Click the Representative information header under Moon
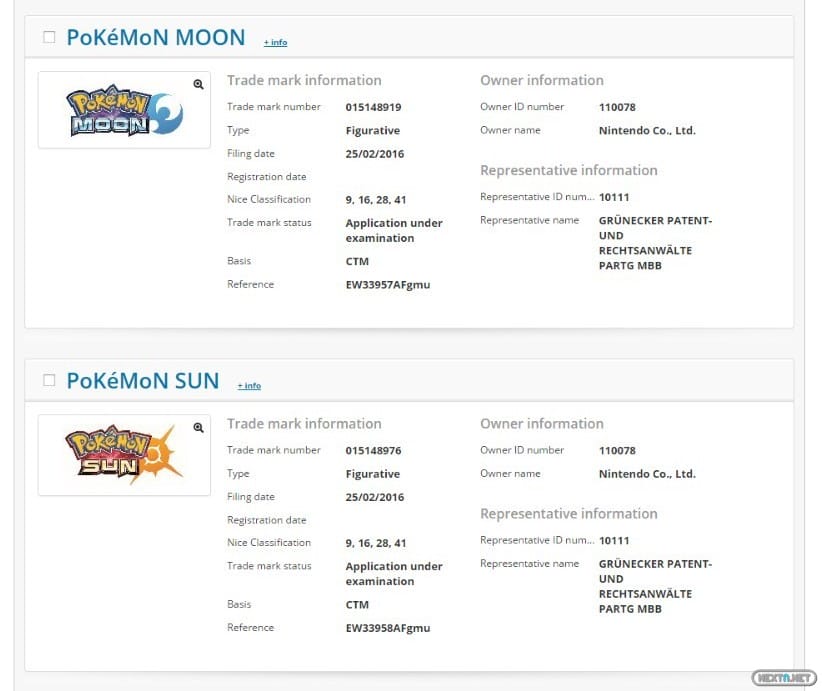This screenshot has width=822, height=691. click(568, 170)
